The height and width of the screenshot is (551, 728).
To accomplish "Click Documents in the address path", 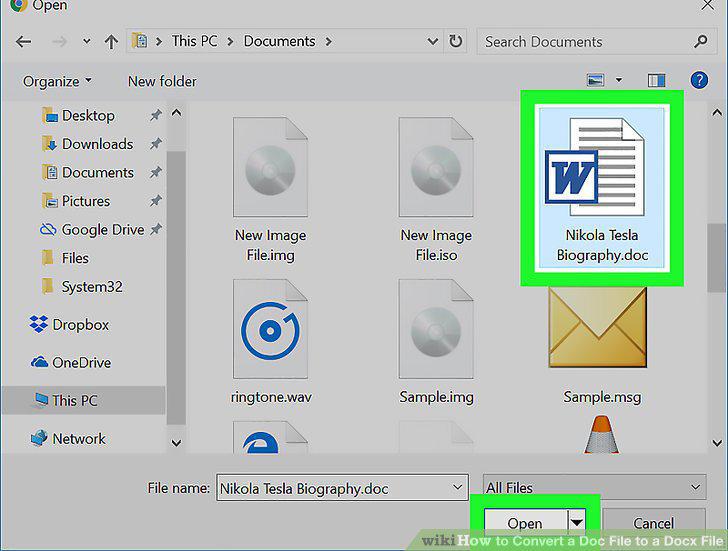I will 280,41.
